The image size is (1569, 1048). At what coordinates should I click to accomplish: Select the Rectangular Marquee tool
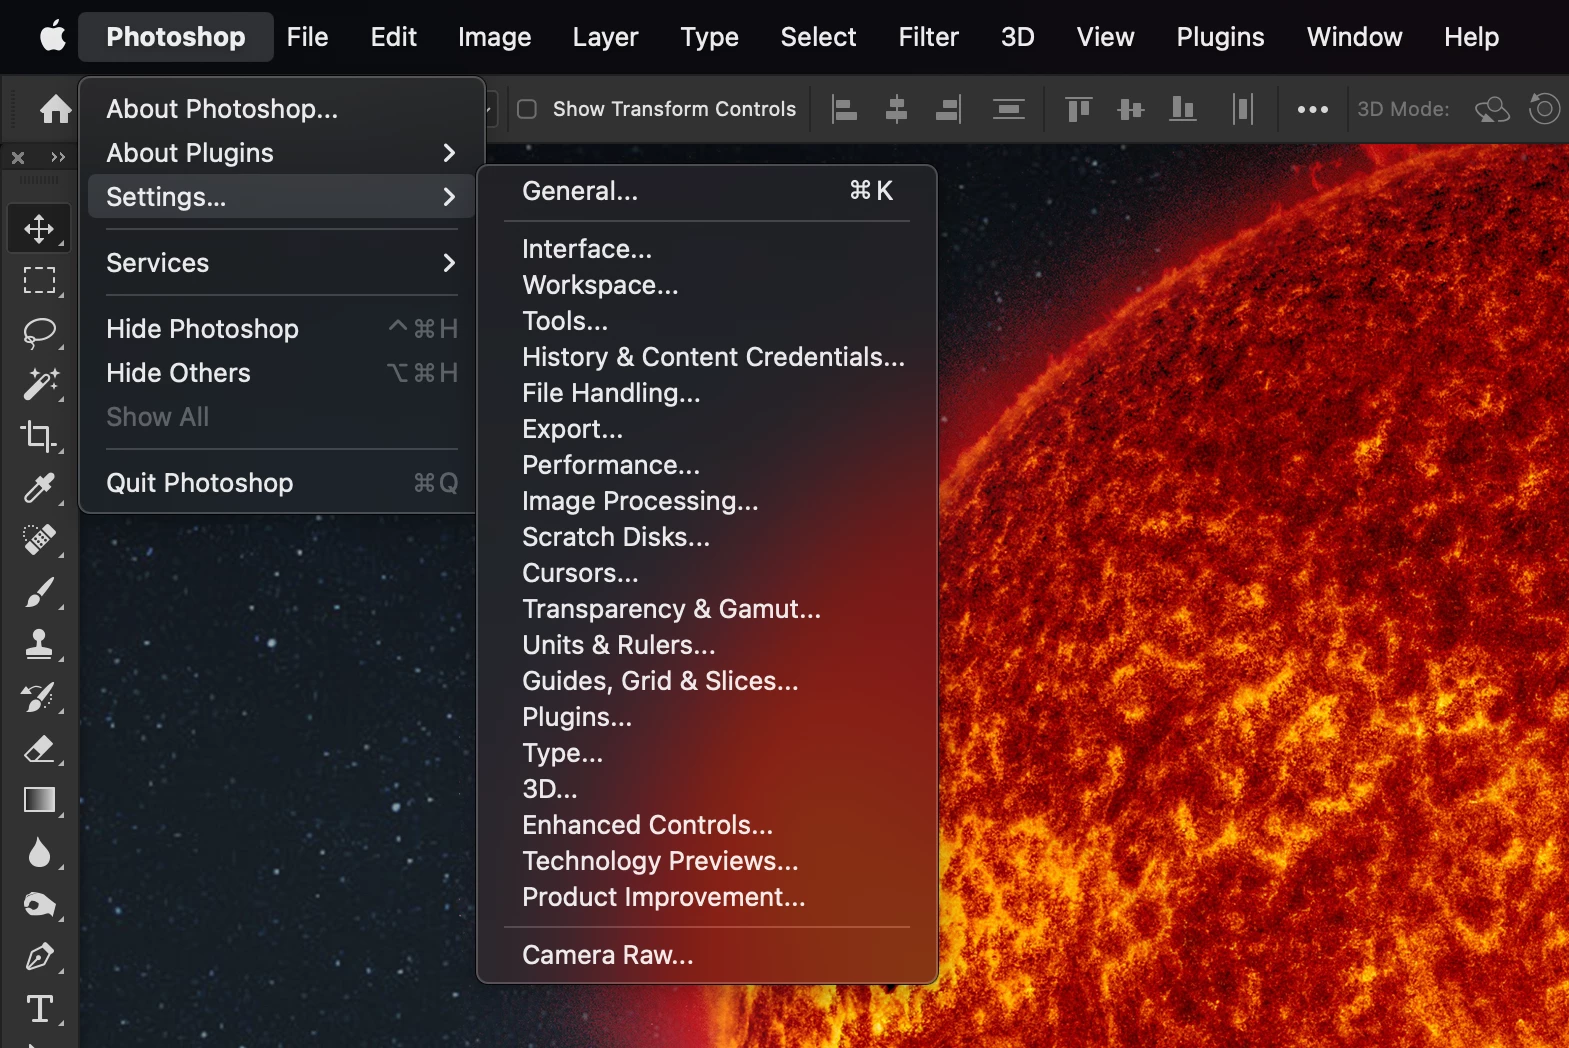click(x=39, y=280)
